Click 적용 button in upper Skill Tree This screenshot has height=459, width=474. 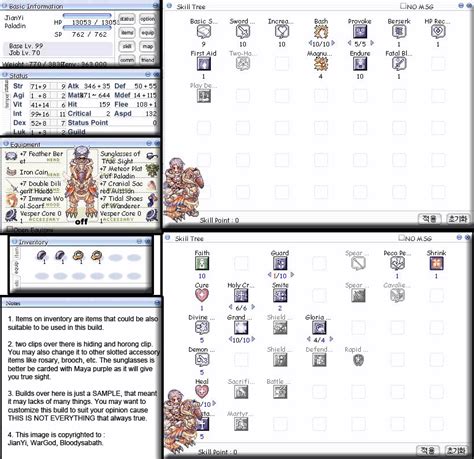[429, 219]
